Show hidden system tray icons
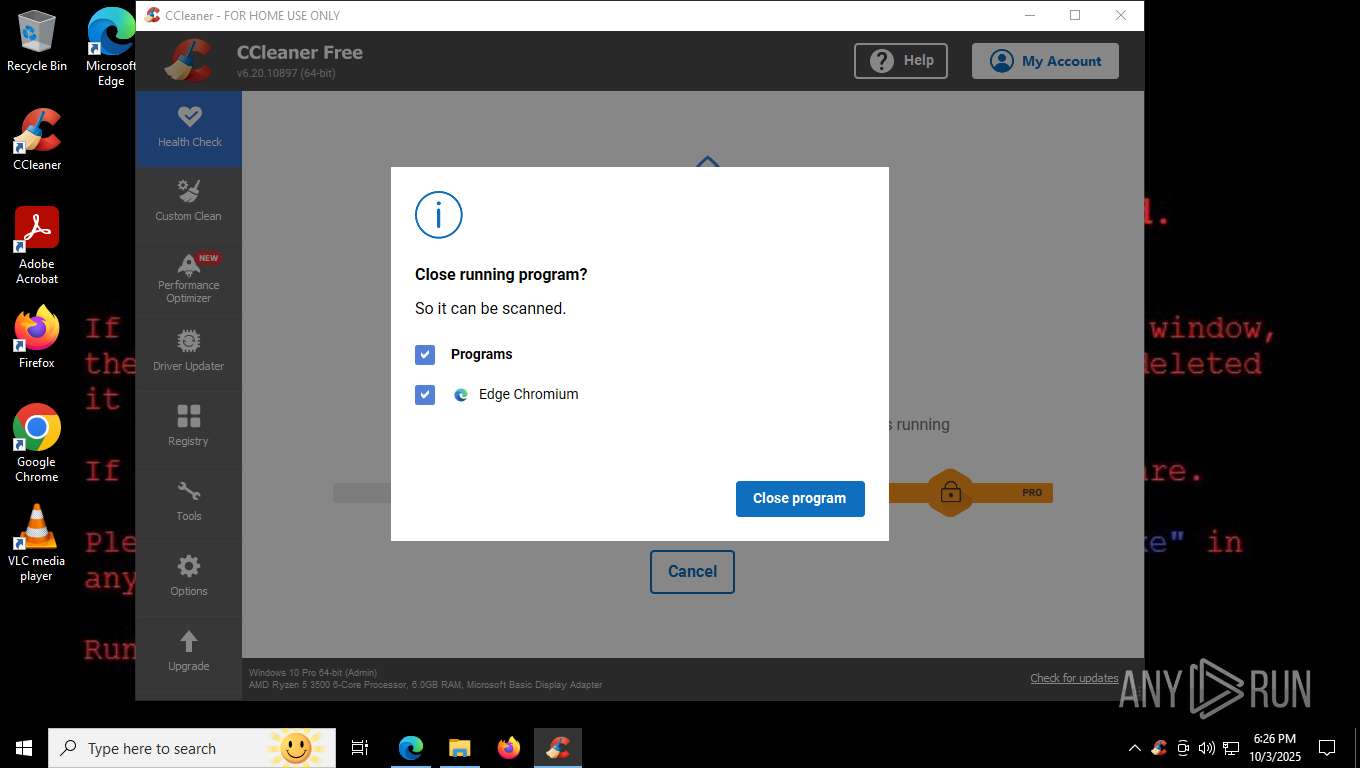 click(1135, 748)
